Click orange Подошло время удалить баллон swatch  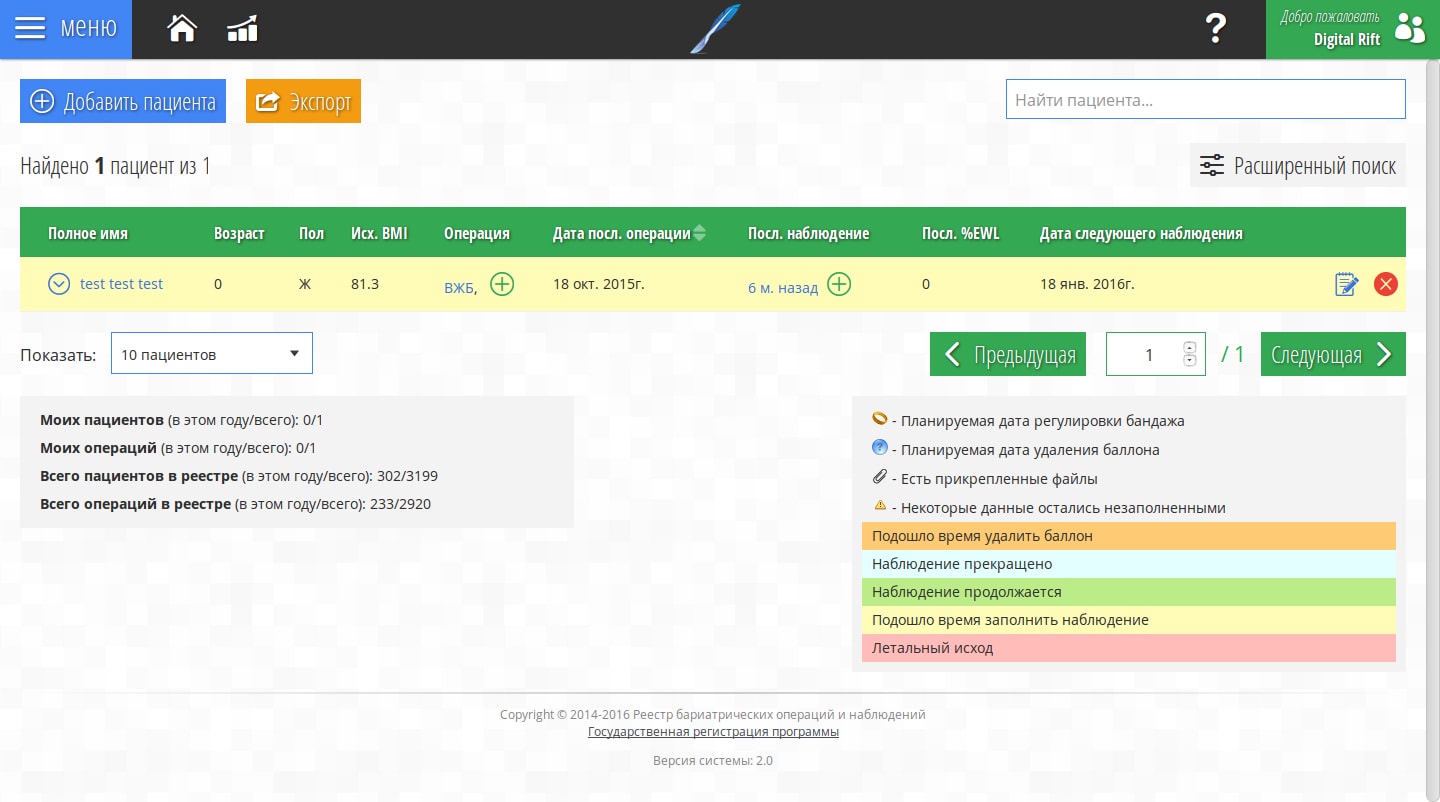click(x=1129, y=536)
